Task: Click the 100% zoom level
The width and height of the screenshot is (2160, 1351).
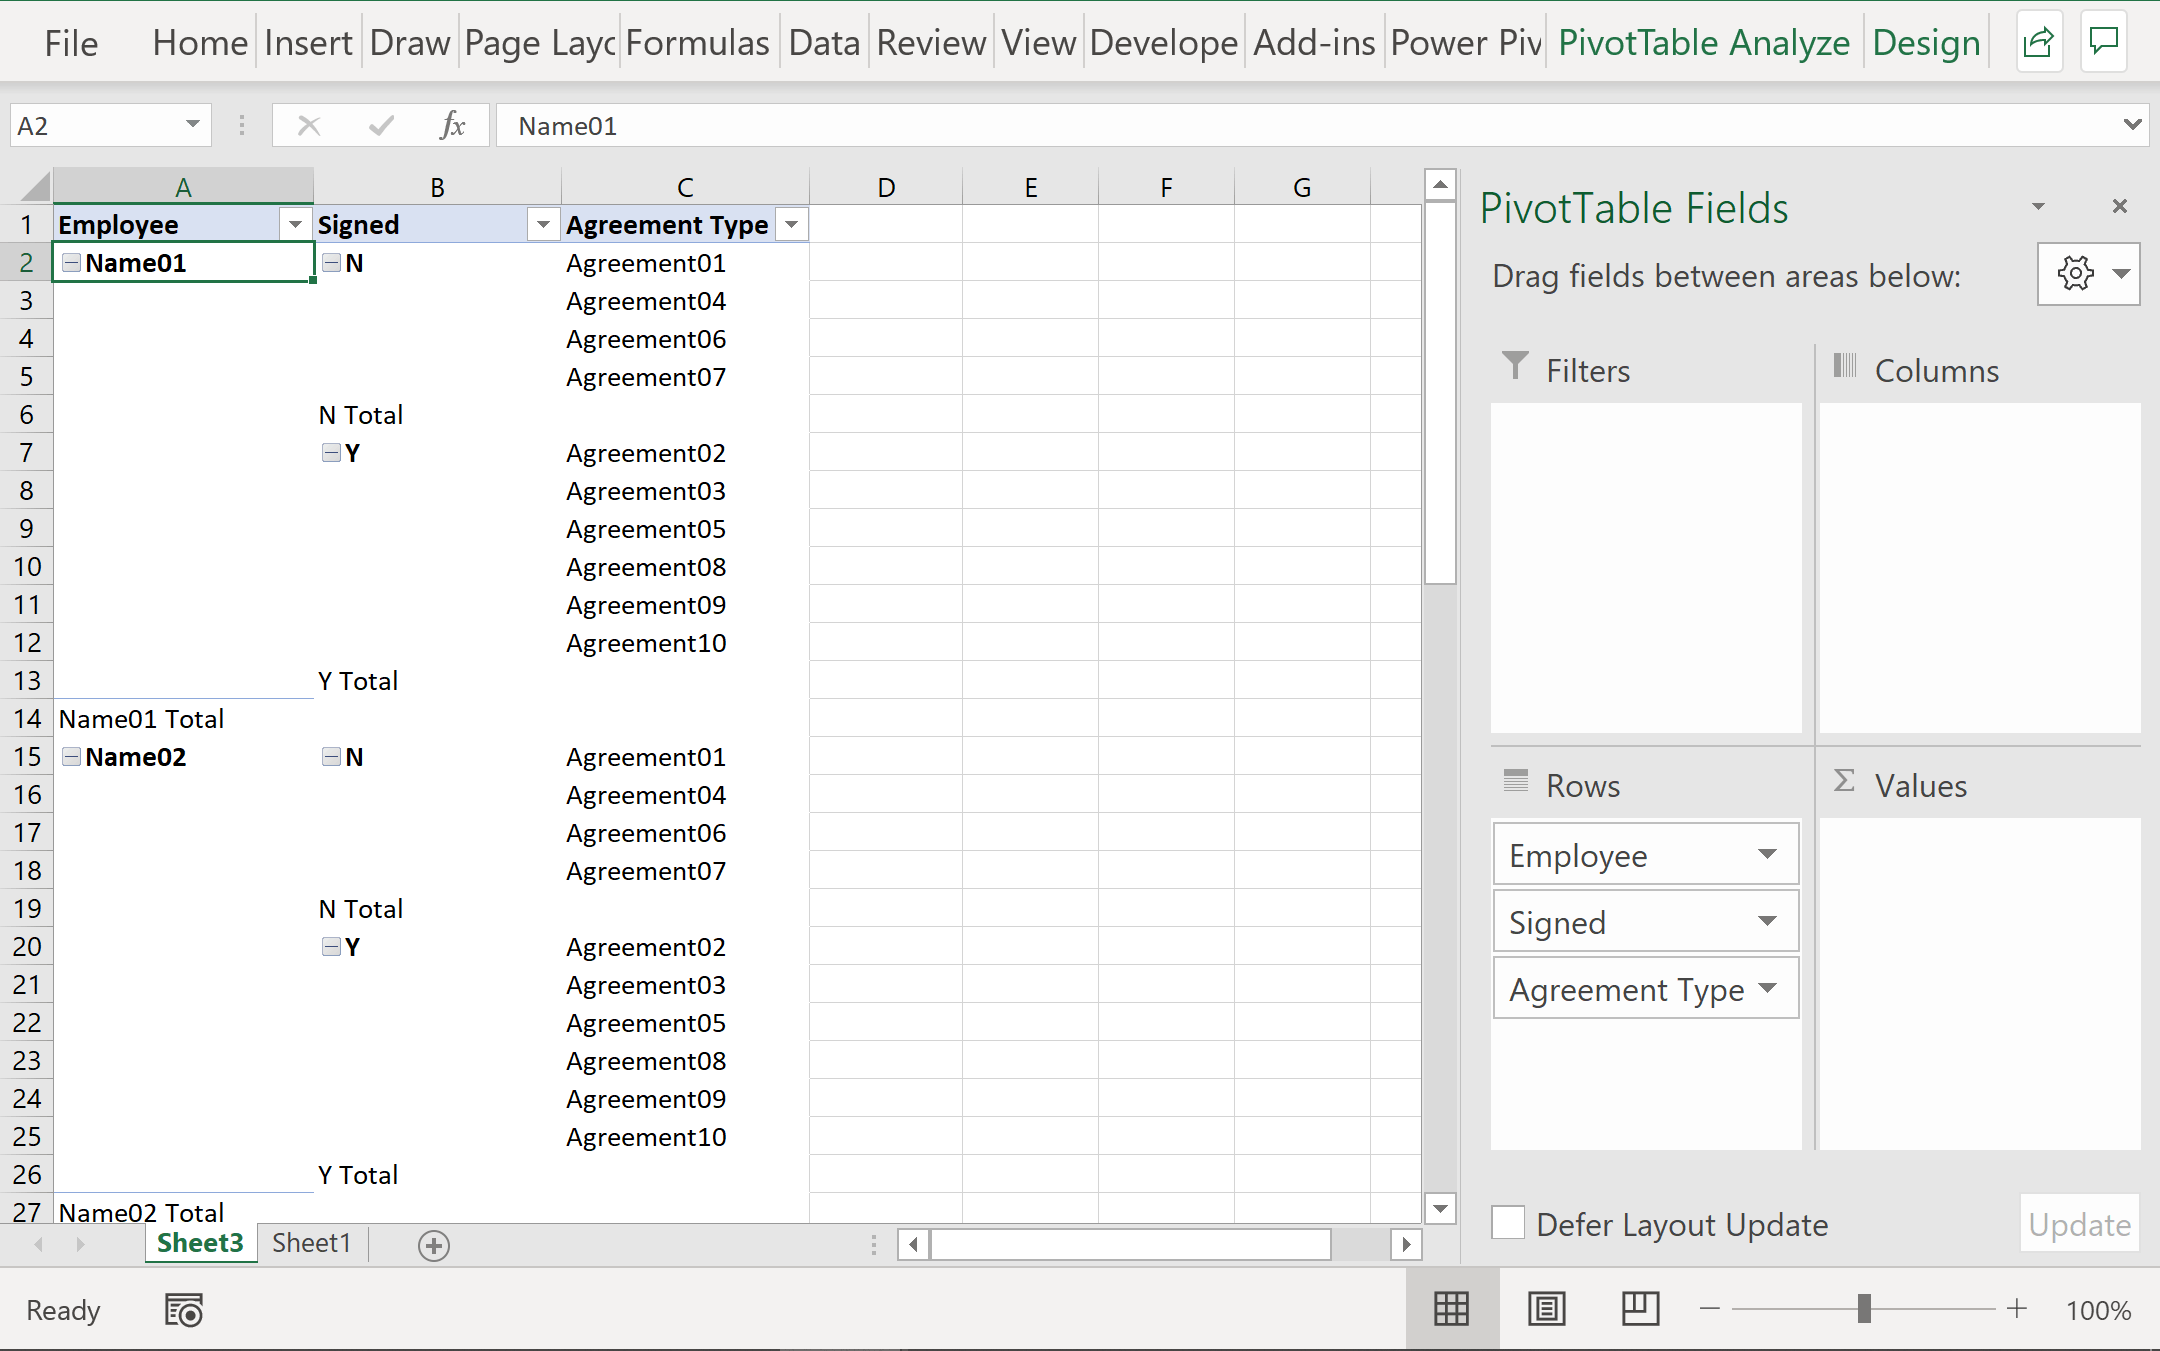Action: coord(2098,1310)
